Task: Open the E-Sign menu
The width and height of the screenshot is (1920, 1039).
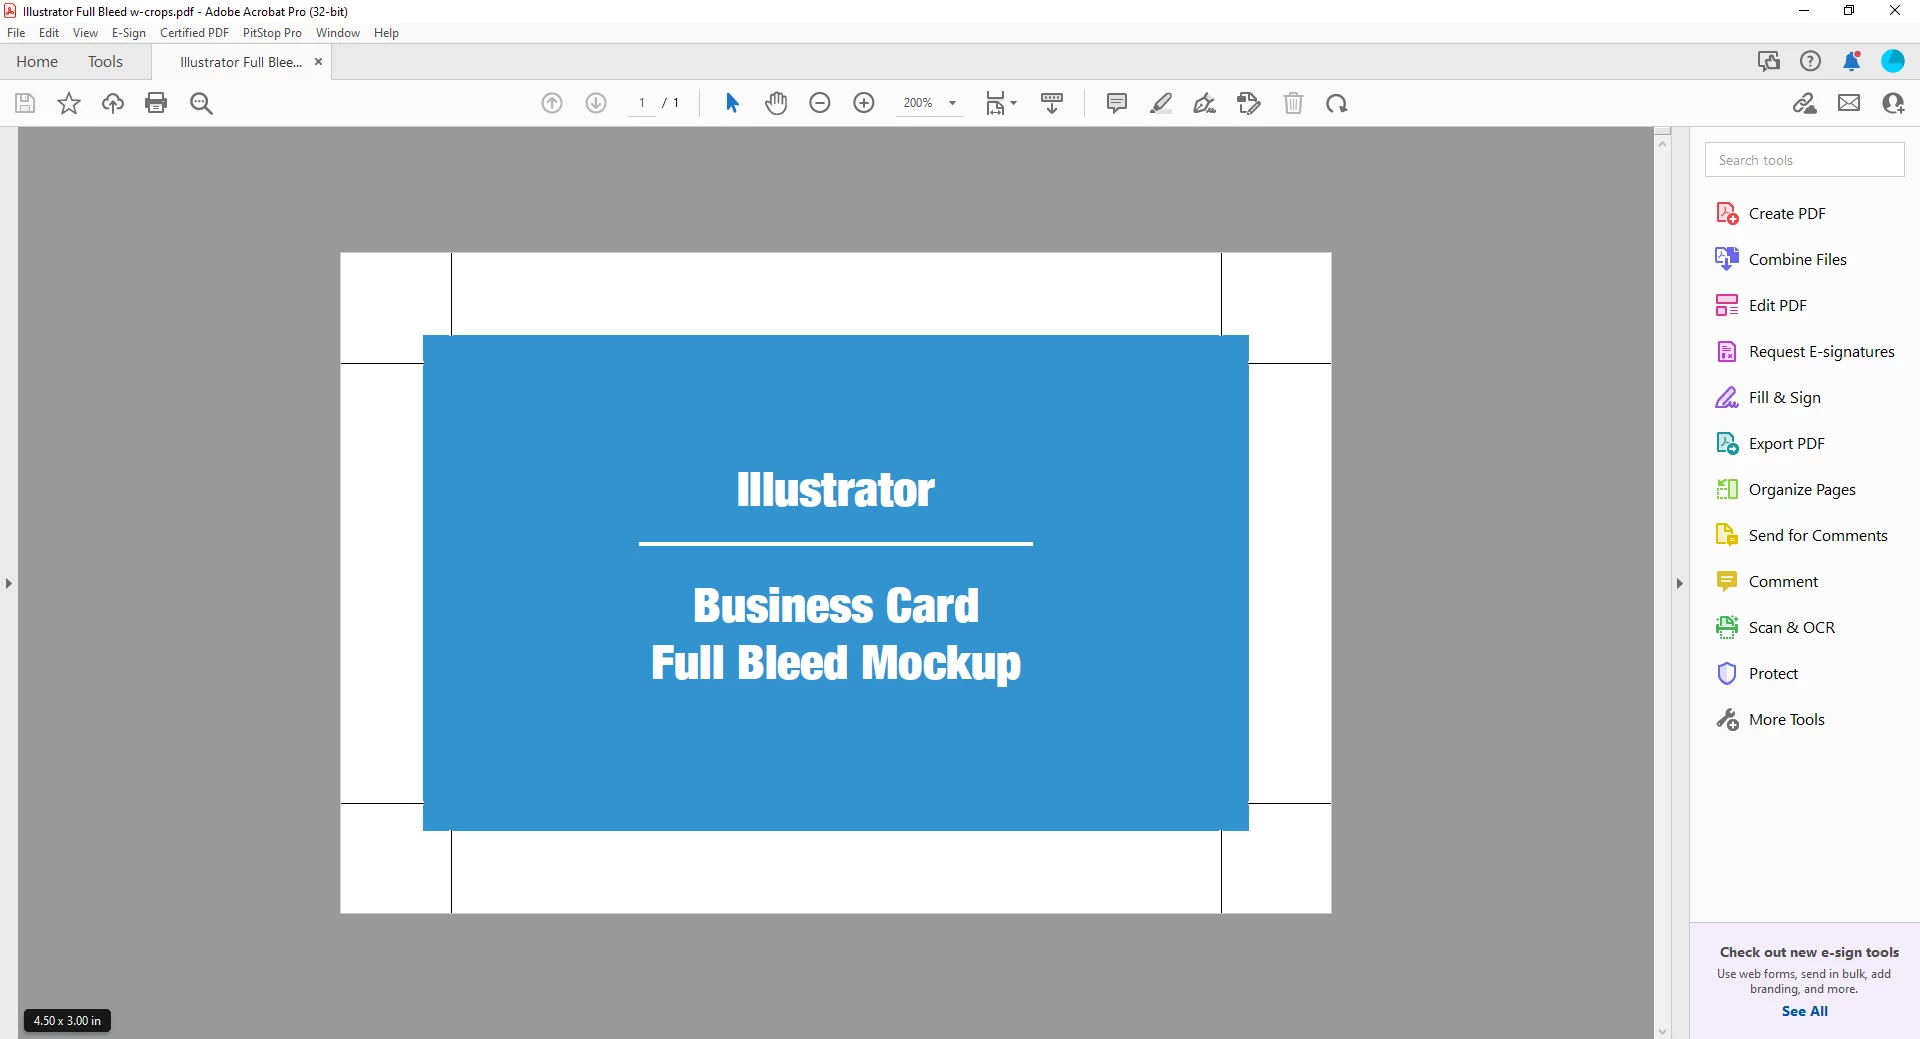Action: (129, 33)
